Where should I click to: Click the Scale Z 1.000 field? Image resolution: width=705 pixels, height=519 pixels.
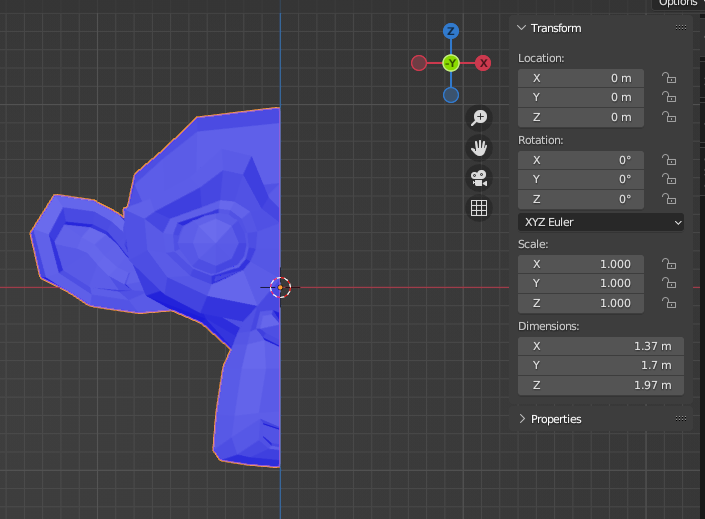click(x=581, y=303)
